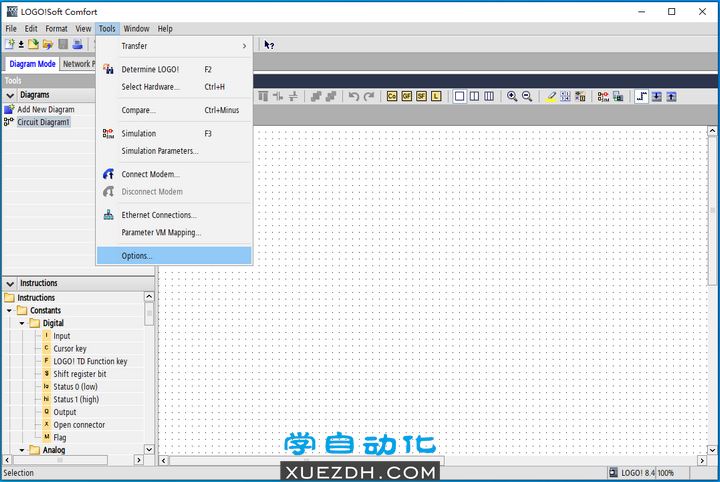720x482 pixels.
Task: Click the Zoom in magnifier icon
Action: [512, 96]
